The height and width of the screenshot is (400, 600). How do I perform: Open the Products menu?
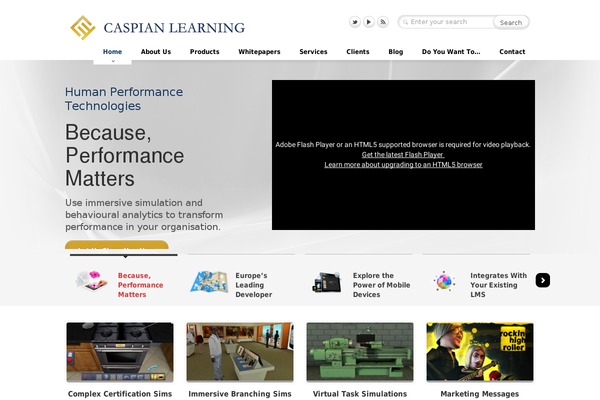tap(205, 52)
